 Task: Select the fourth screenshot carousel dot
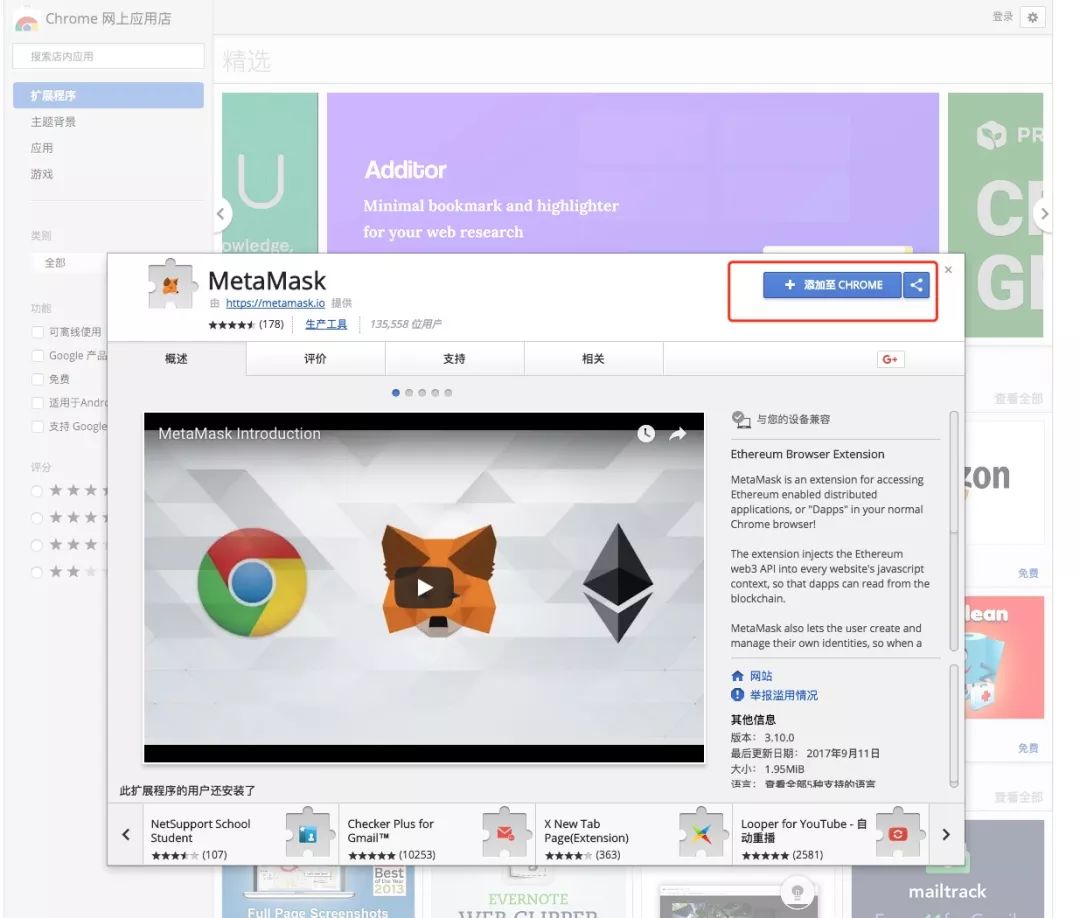[x=435, y=393]
